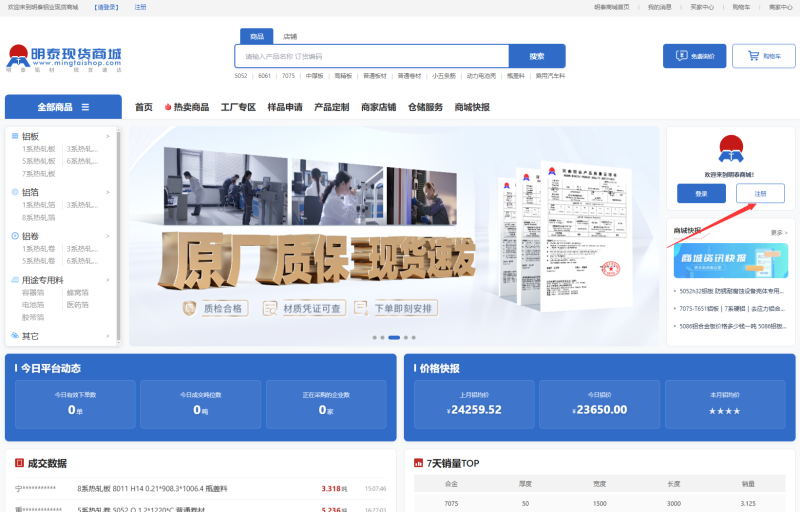The image size is (800, 512).
Task: Select the first carousel indicator dot
Action: click(x=374, y=338)
